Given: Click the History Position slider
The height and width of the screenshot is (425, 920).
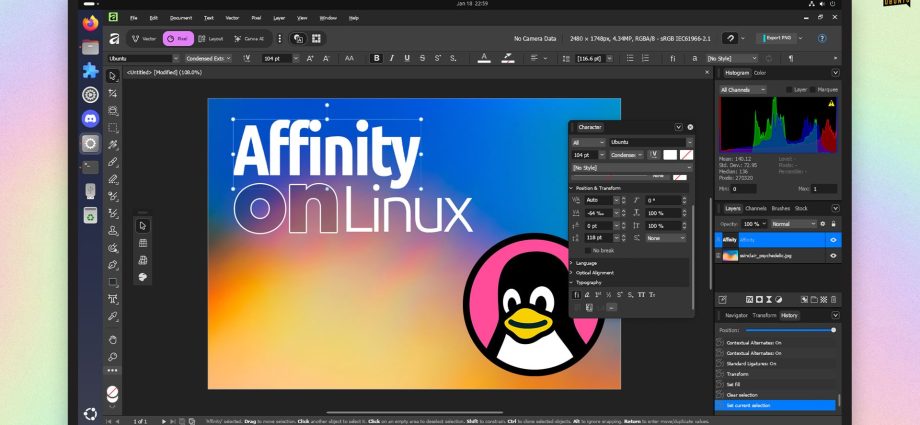Looking at the screenshot, I should click(x=789, y=330).
